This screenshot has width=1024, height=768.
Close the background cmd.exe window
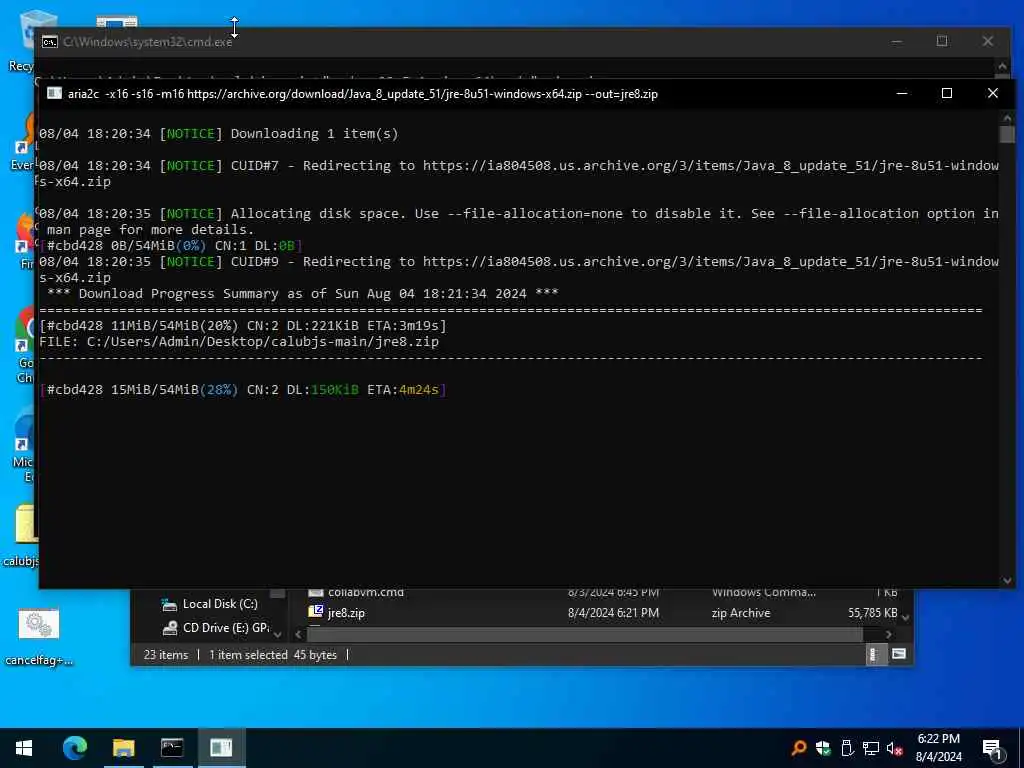(987, 41)
